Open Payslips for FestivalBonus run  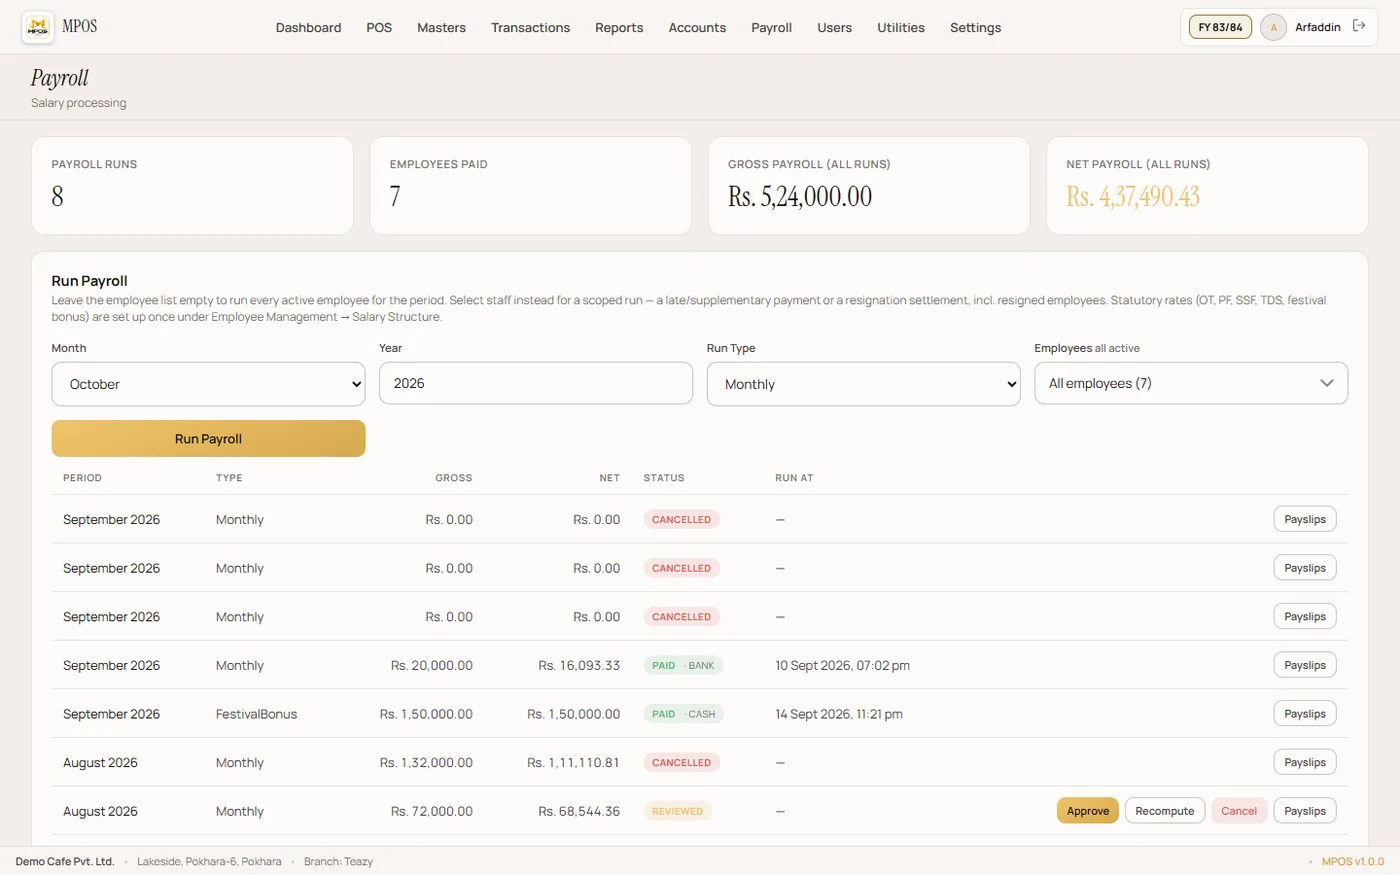click(1305, 714)
